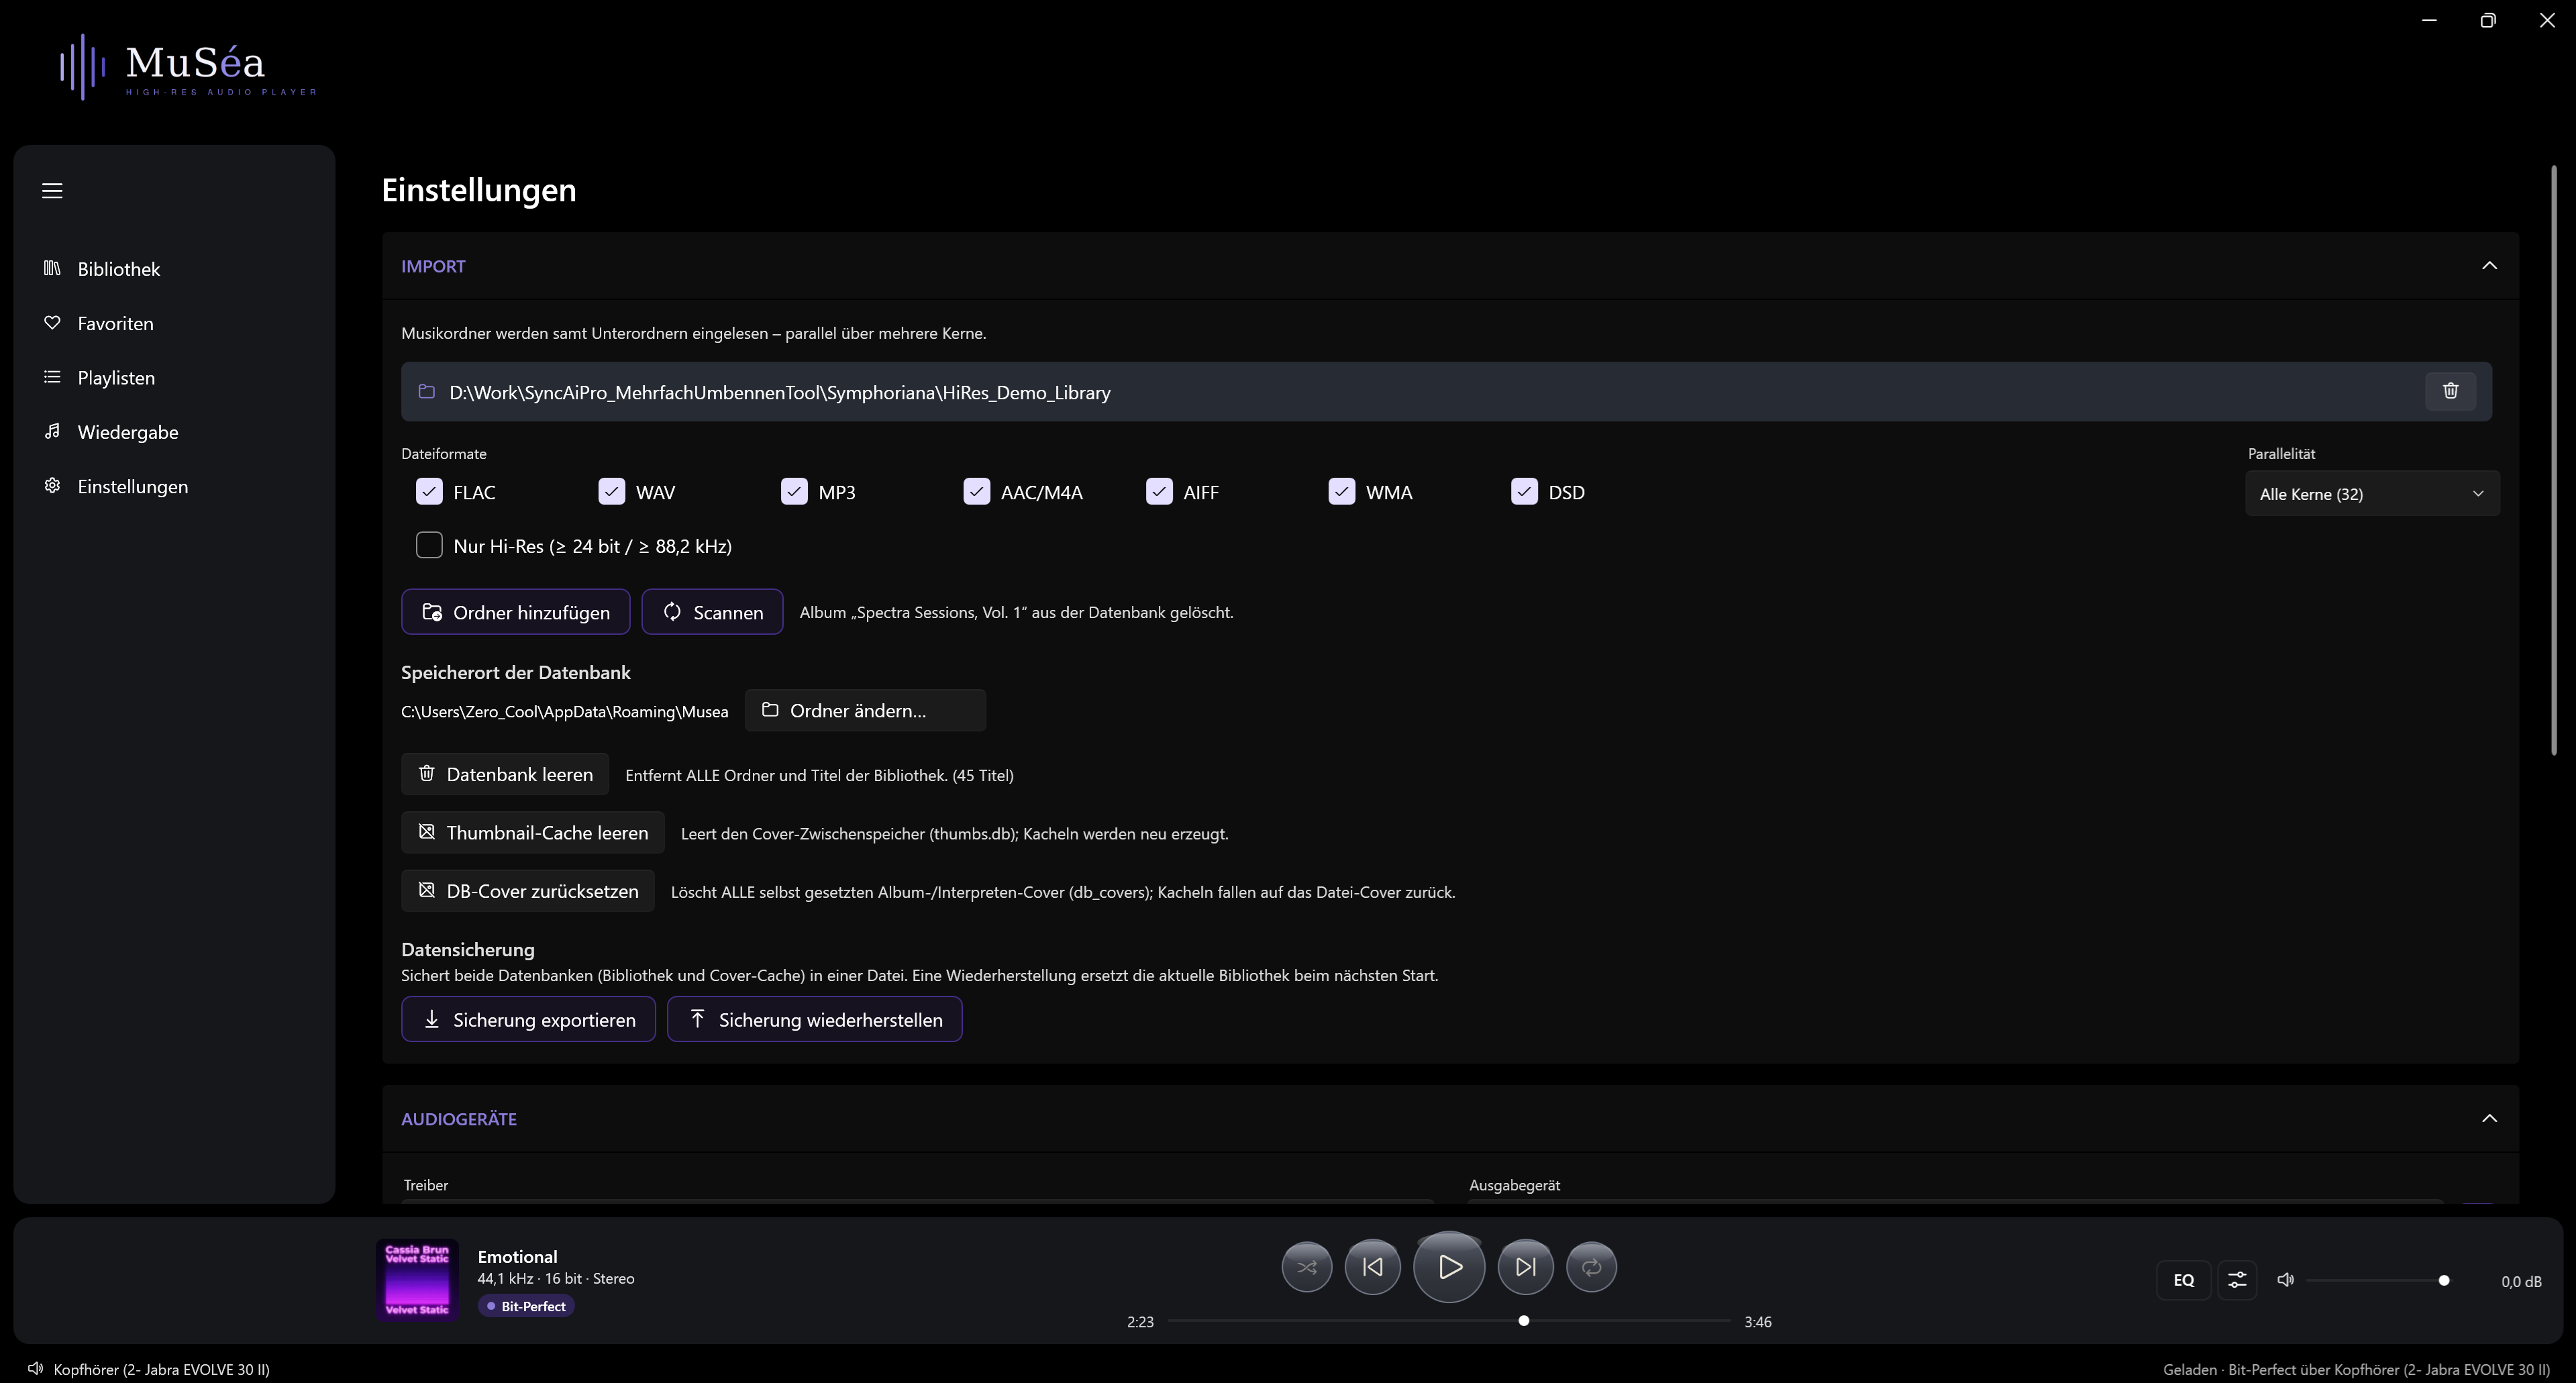The height and width of the screenshot is (1383, 2576).
Task: Uncheck the WMA format checkbox
Action: (1341, 491)
